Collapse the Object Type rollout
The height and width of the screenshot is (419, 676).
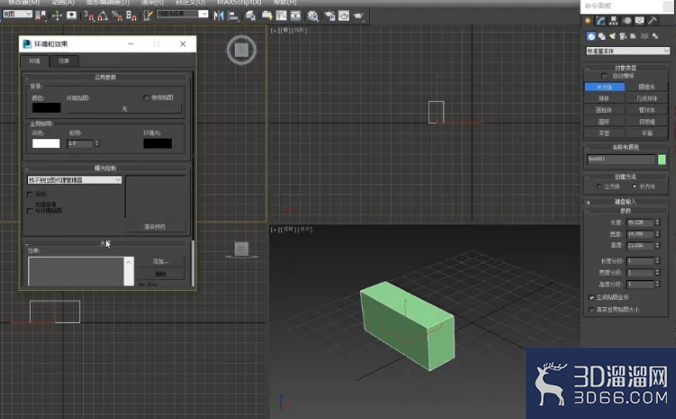click(626, 68)
